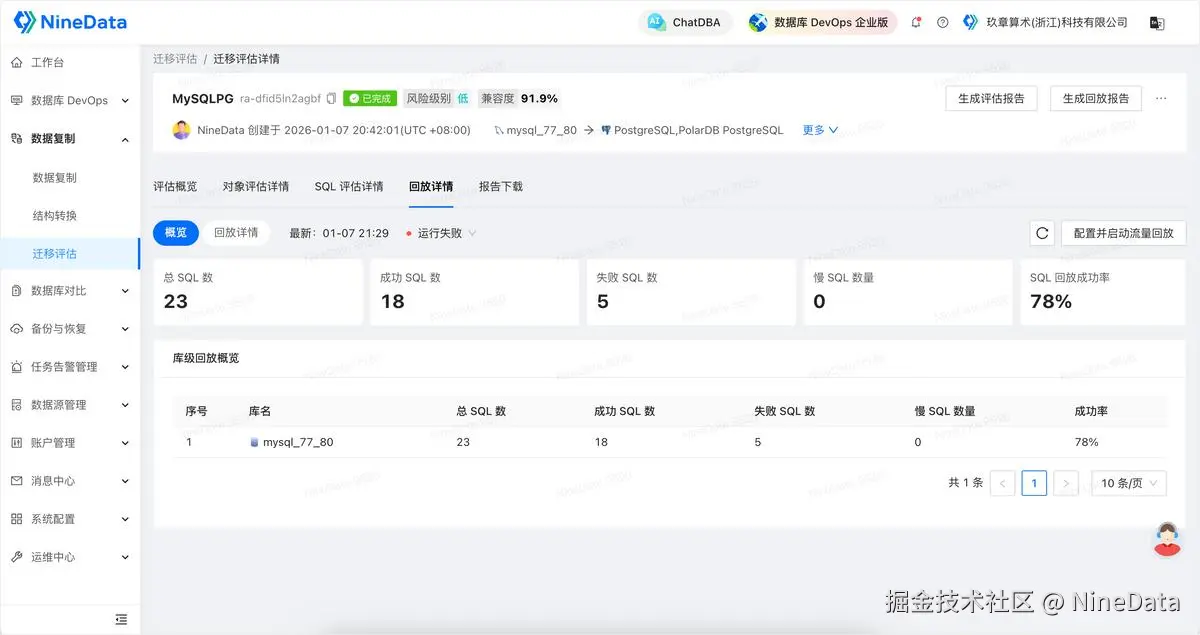The height and width of the screenshot is (635, 1200).
Task: Select the 概览 pill toggle
Action: (x=175, y=232)
